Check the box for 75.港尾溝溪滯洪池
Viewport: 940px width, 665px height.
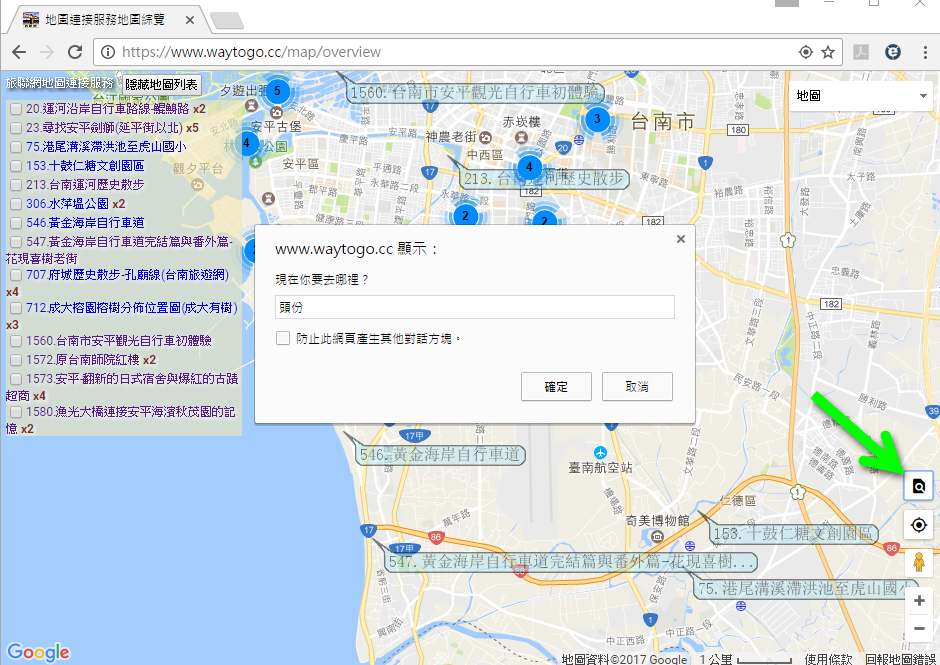(x=16, y=148)
